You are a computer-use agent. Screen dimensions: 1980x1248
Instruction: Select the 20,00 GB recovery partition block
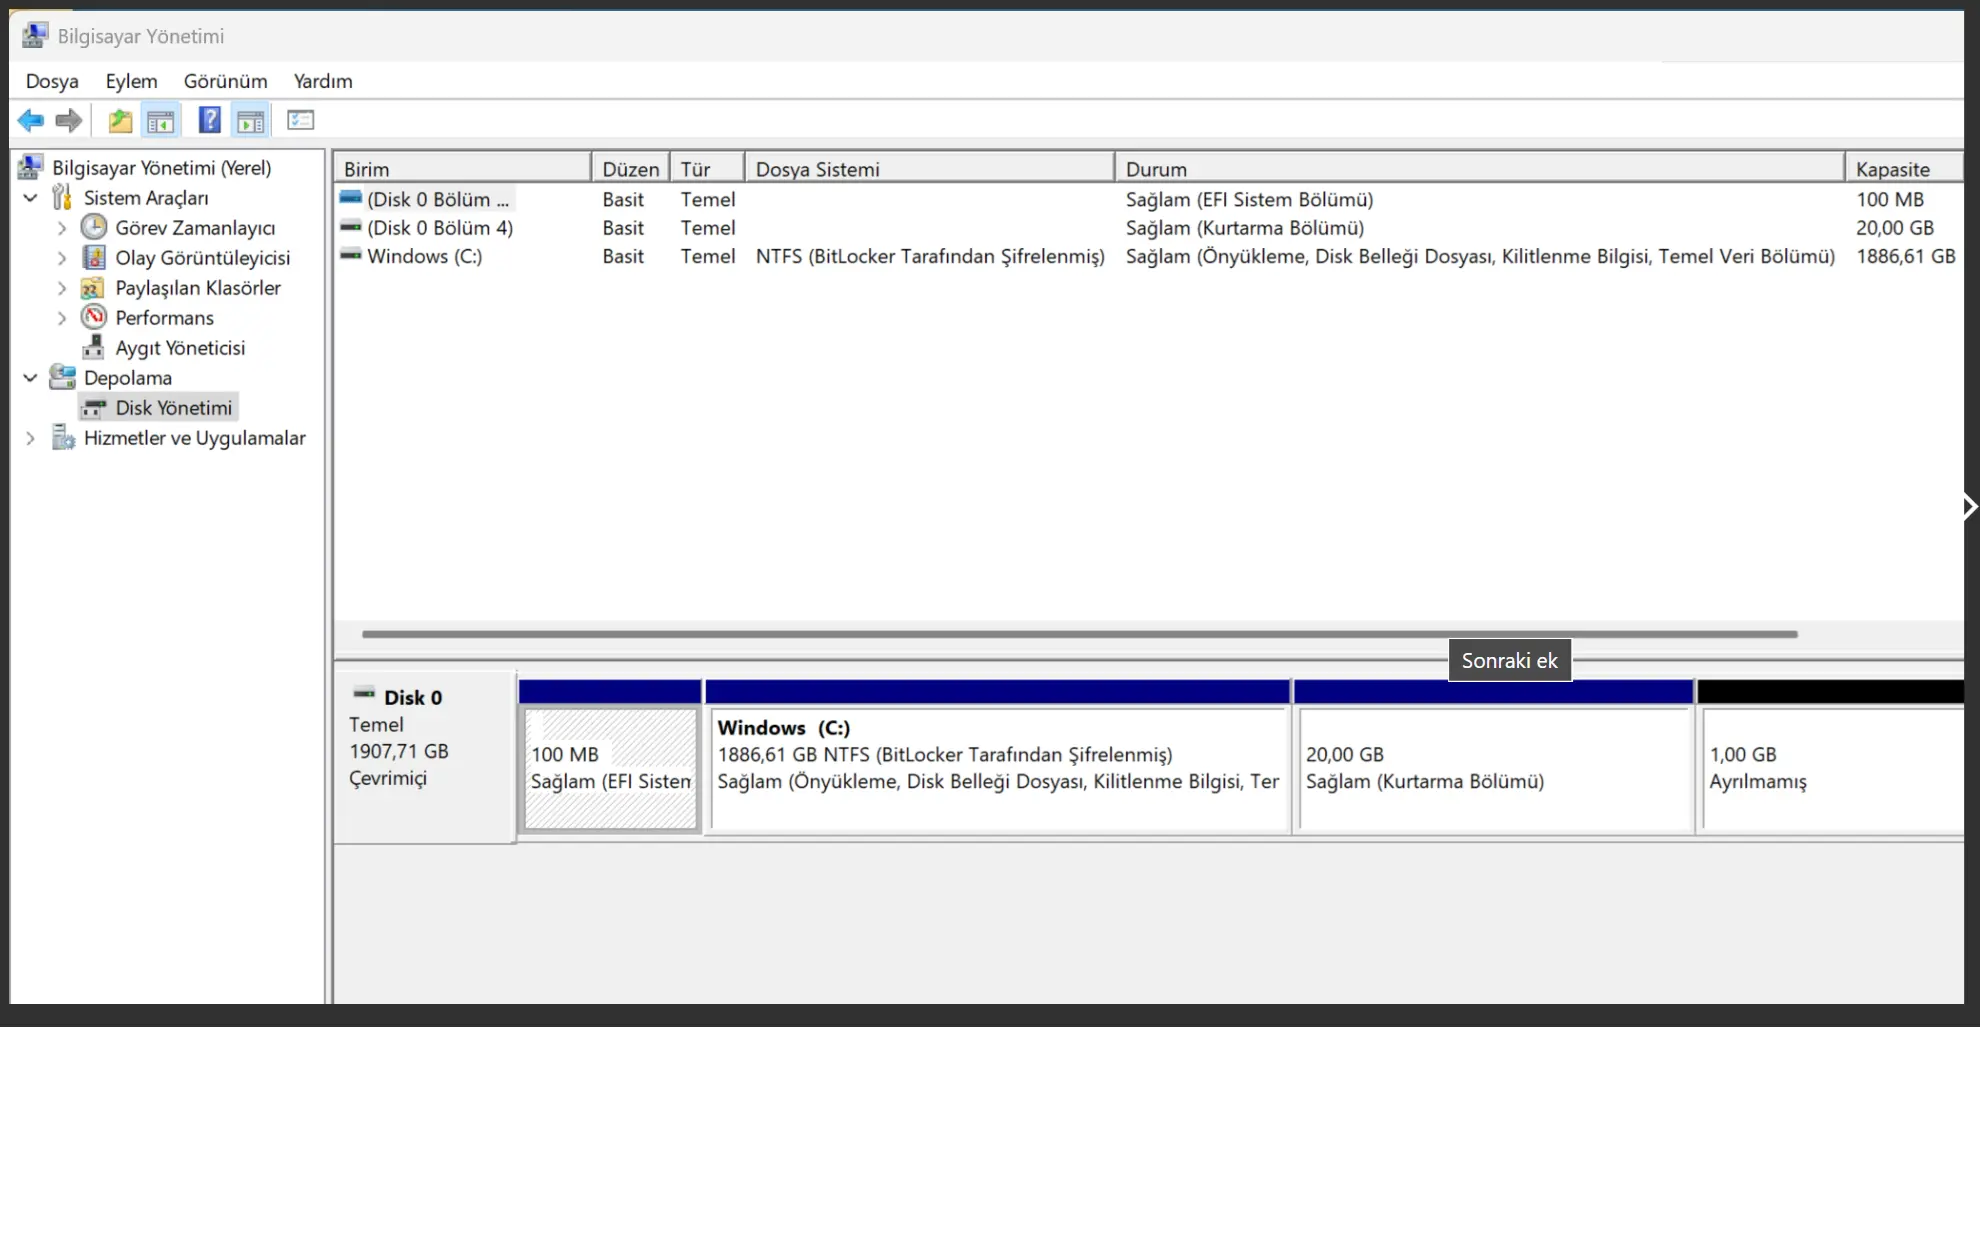(x=1493, y=768)
